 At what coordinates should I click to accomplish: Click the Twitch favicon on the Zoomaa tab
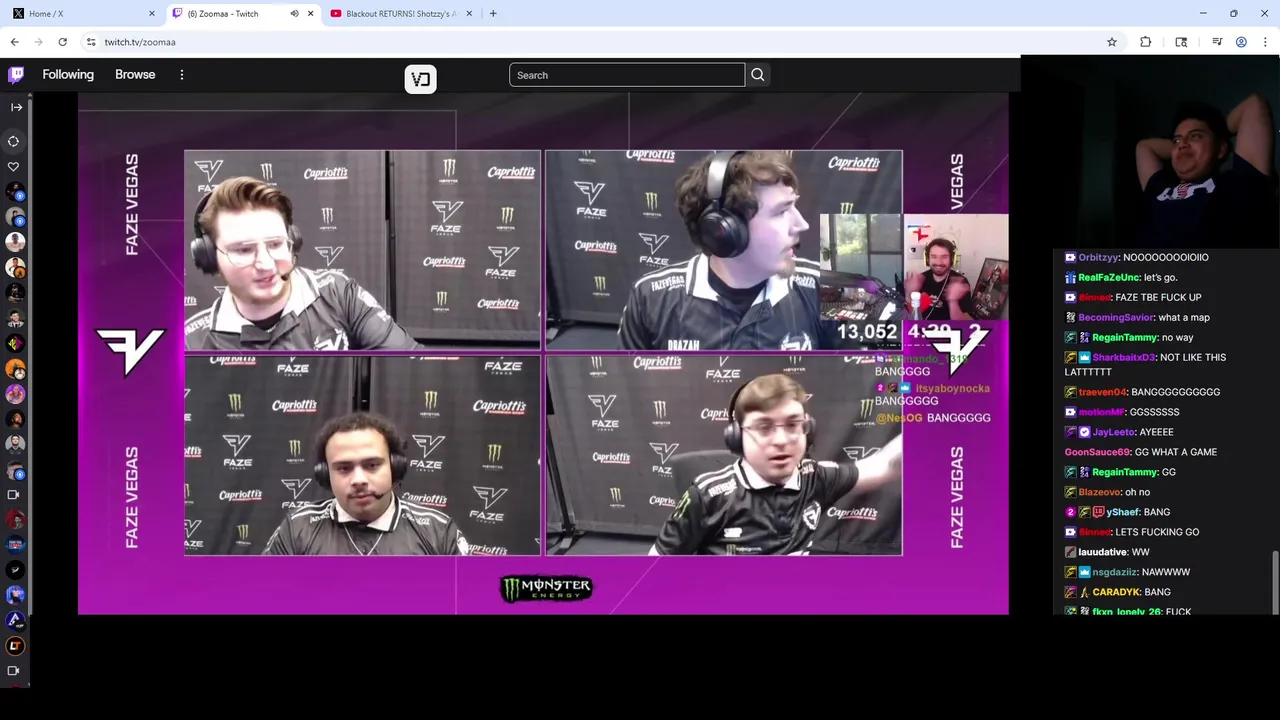tap(178, 14)
